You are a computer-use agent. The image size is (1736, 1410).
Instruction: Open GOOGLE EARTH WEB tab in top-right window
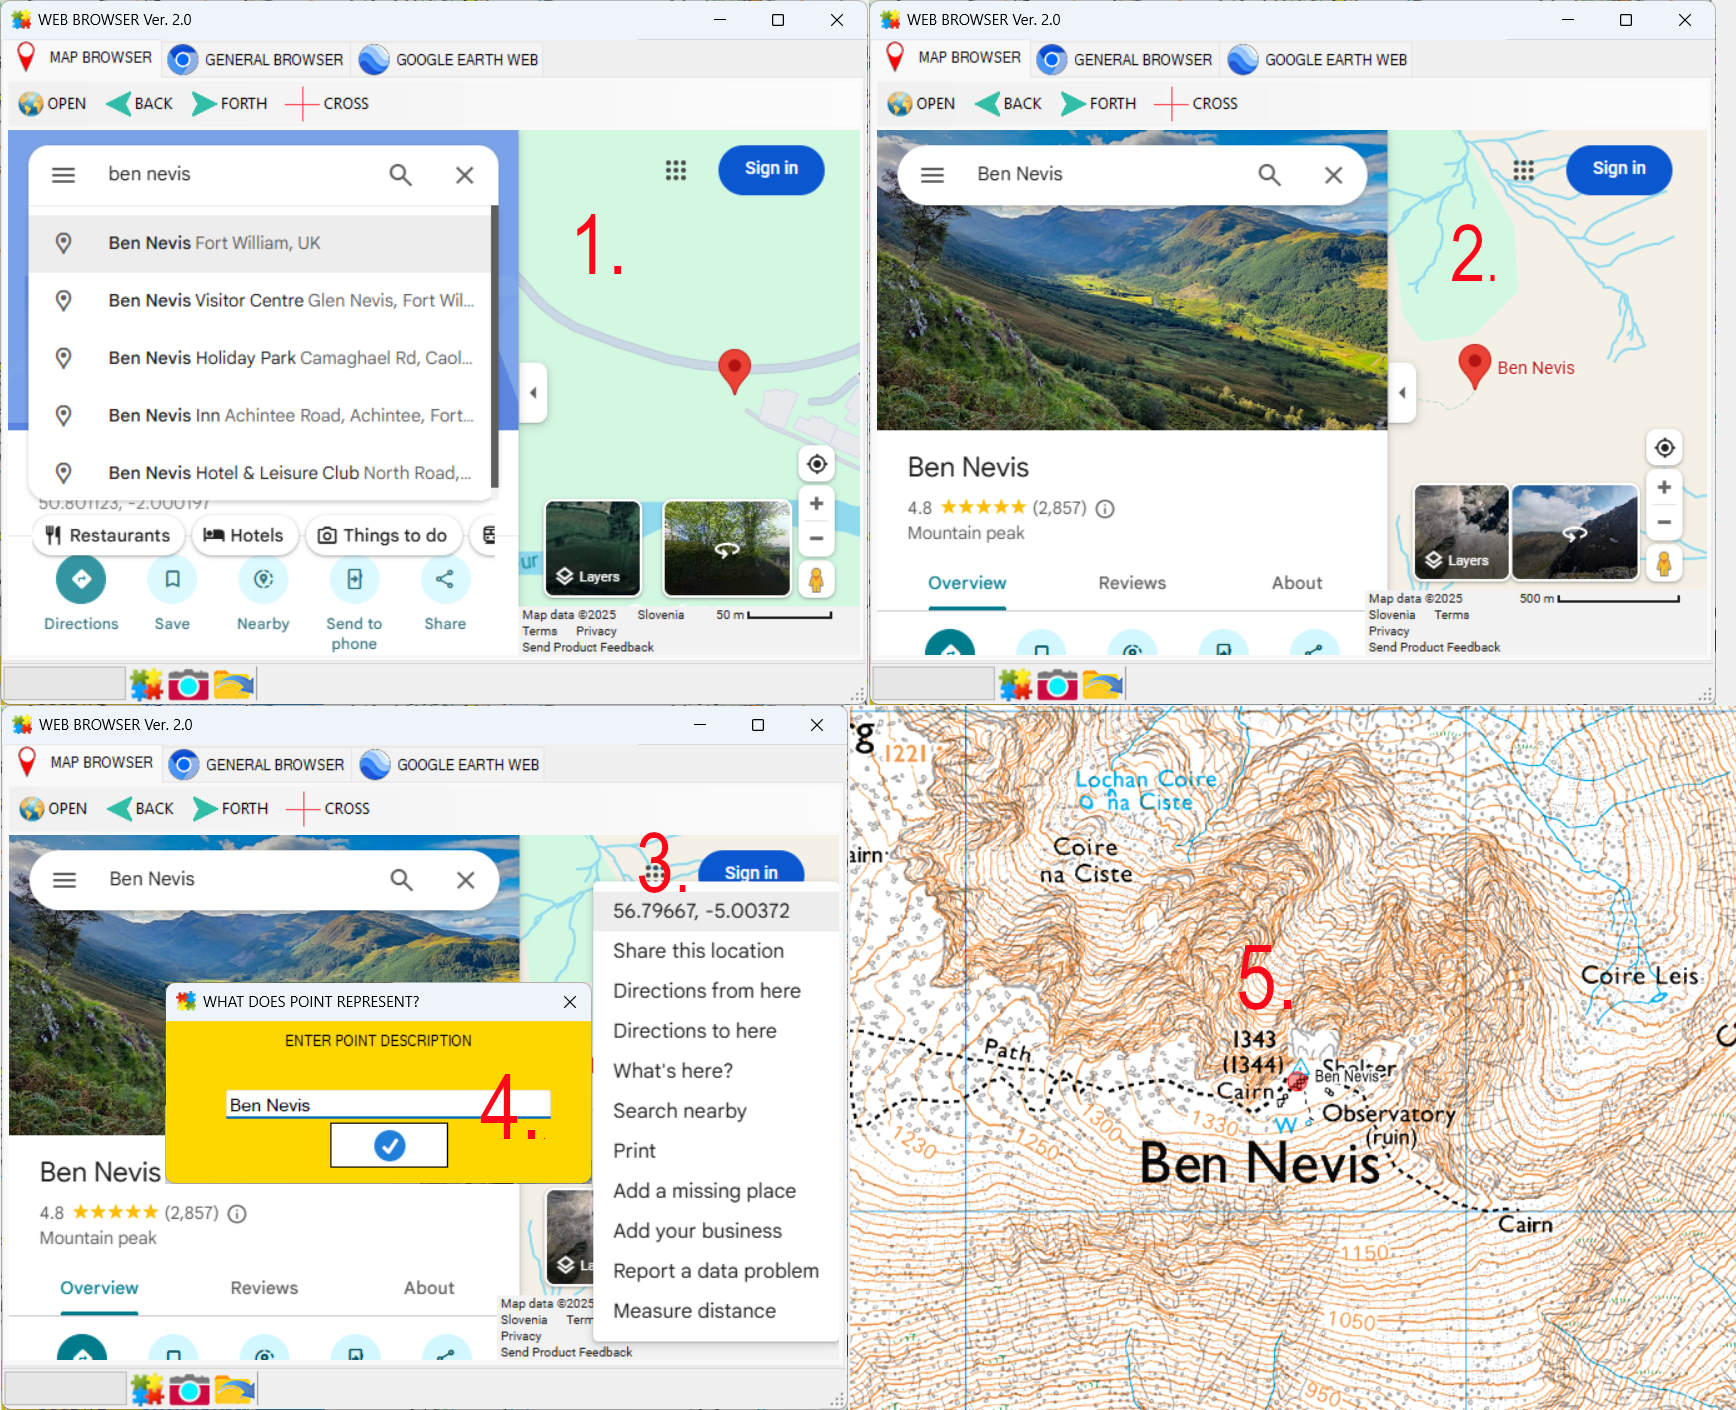pyautogui.click(x=1318, y=59)
